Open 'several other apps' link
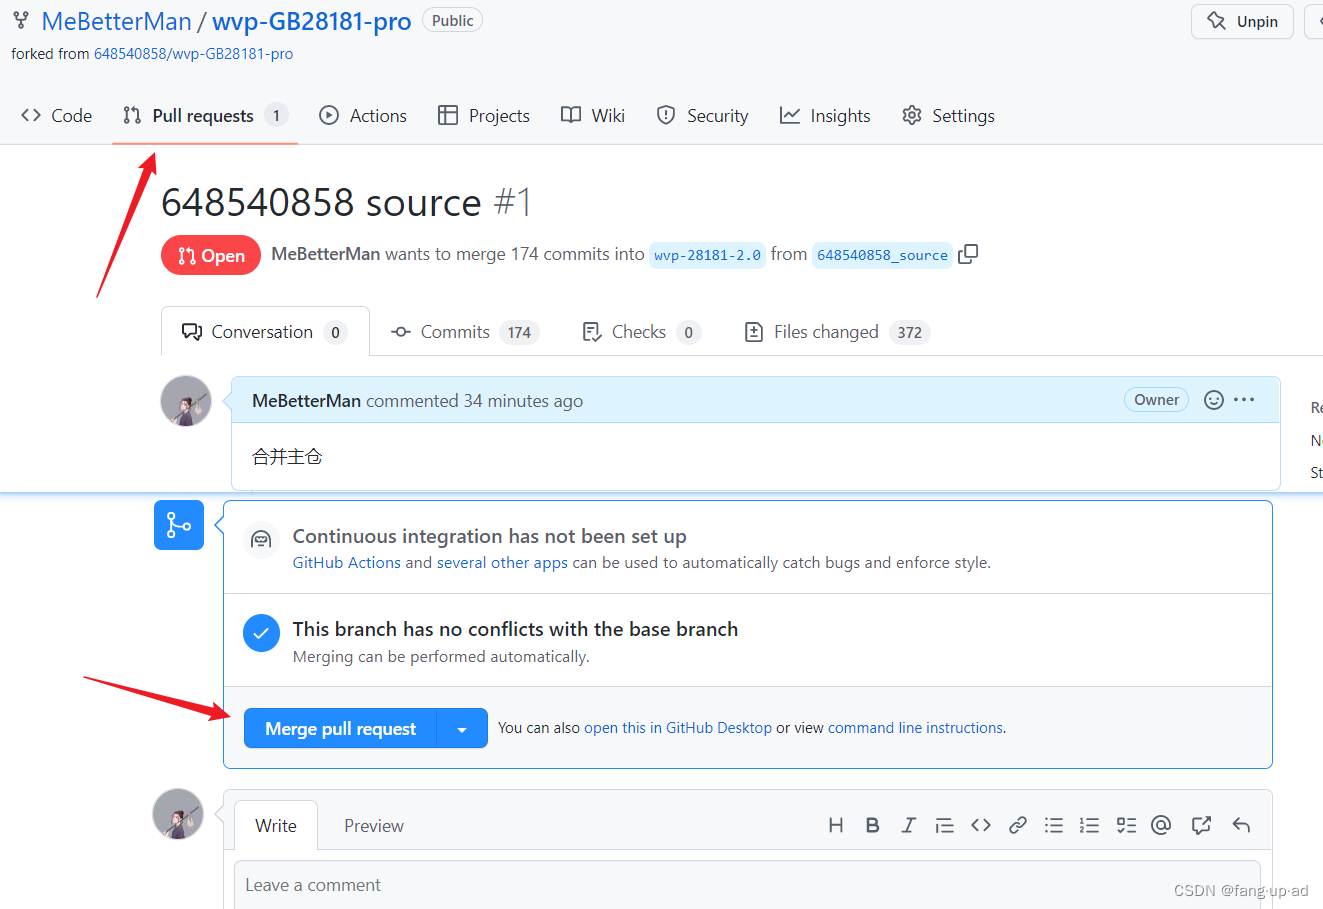Screen dimensions: 1323x909 pyautogui.click(x=502, y=563)
